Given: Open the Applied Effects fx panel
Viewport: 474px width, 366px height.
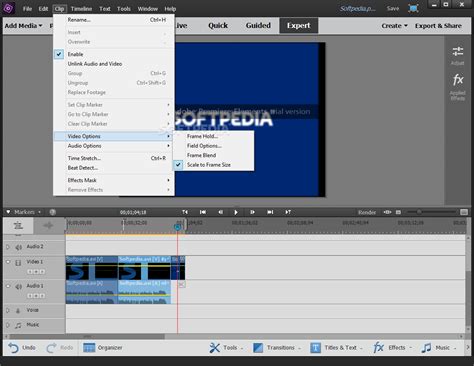Looking at the screenshot, I should coord(458,80).
